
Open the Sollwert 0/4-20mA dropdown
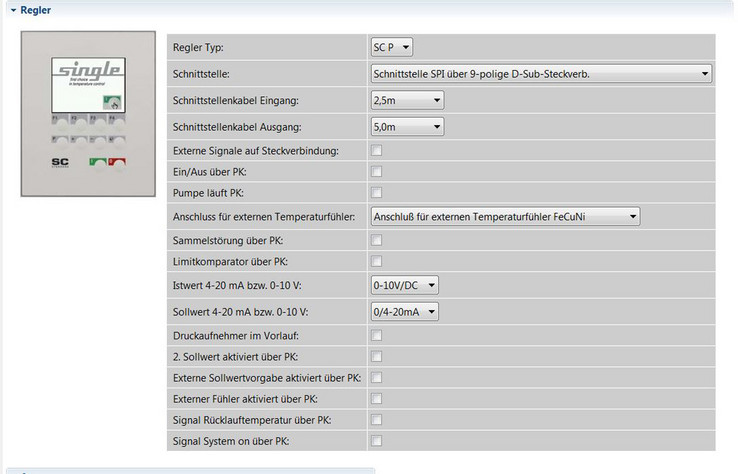point(405,312)
